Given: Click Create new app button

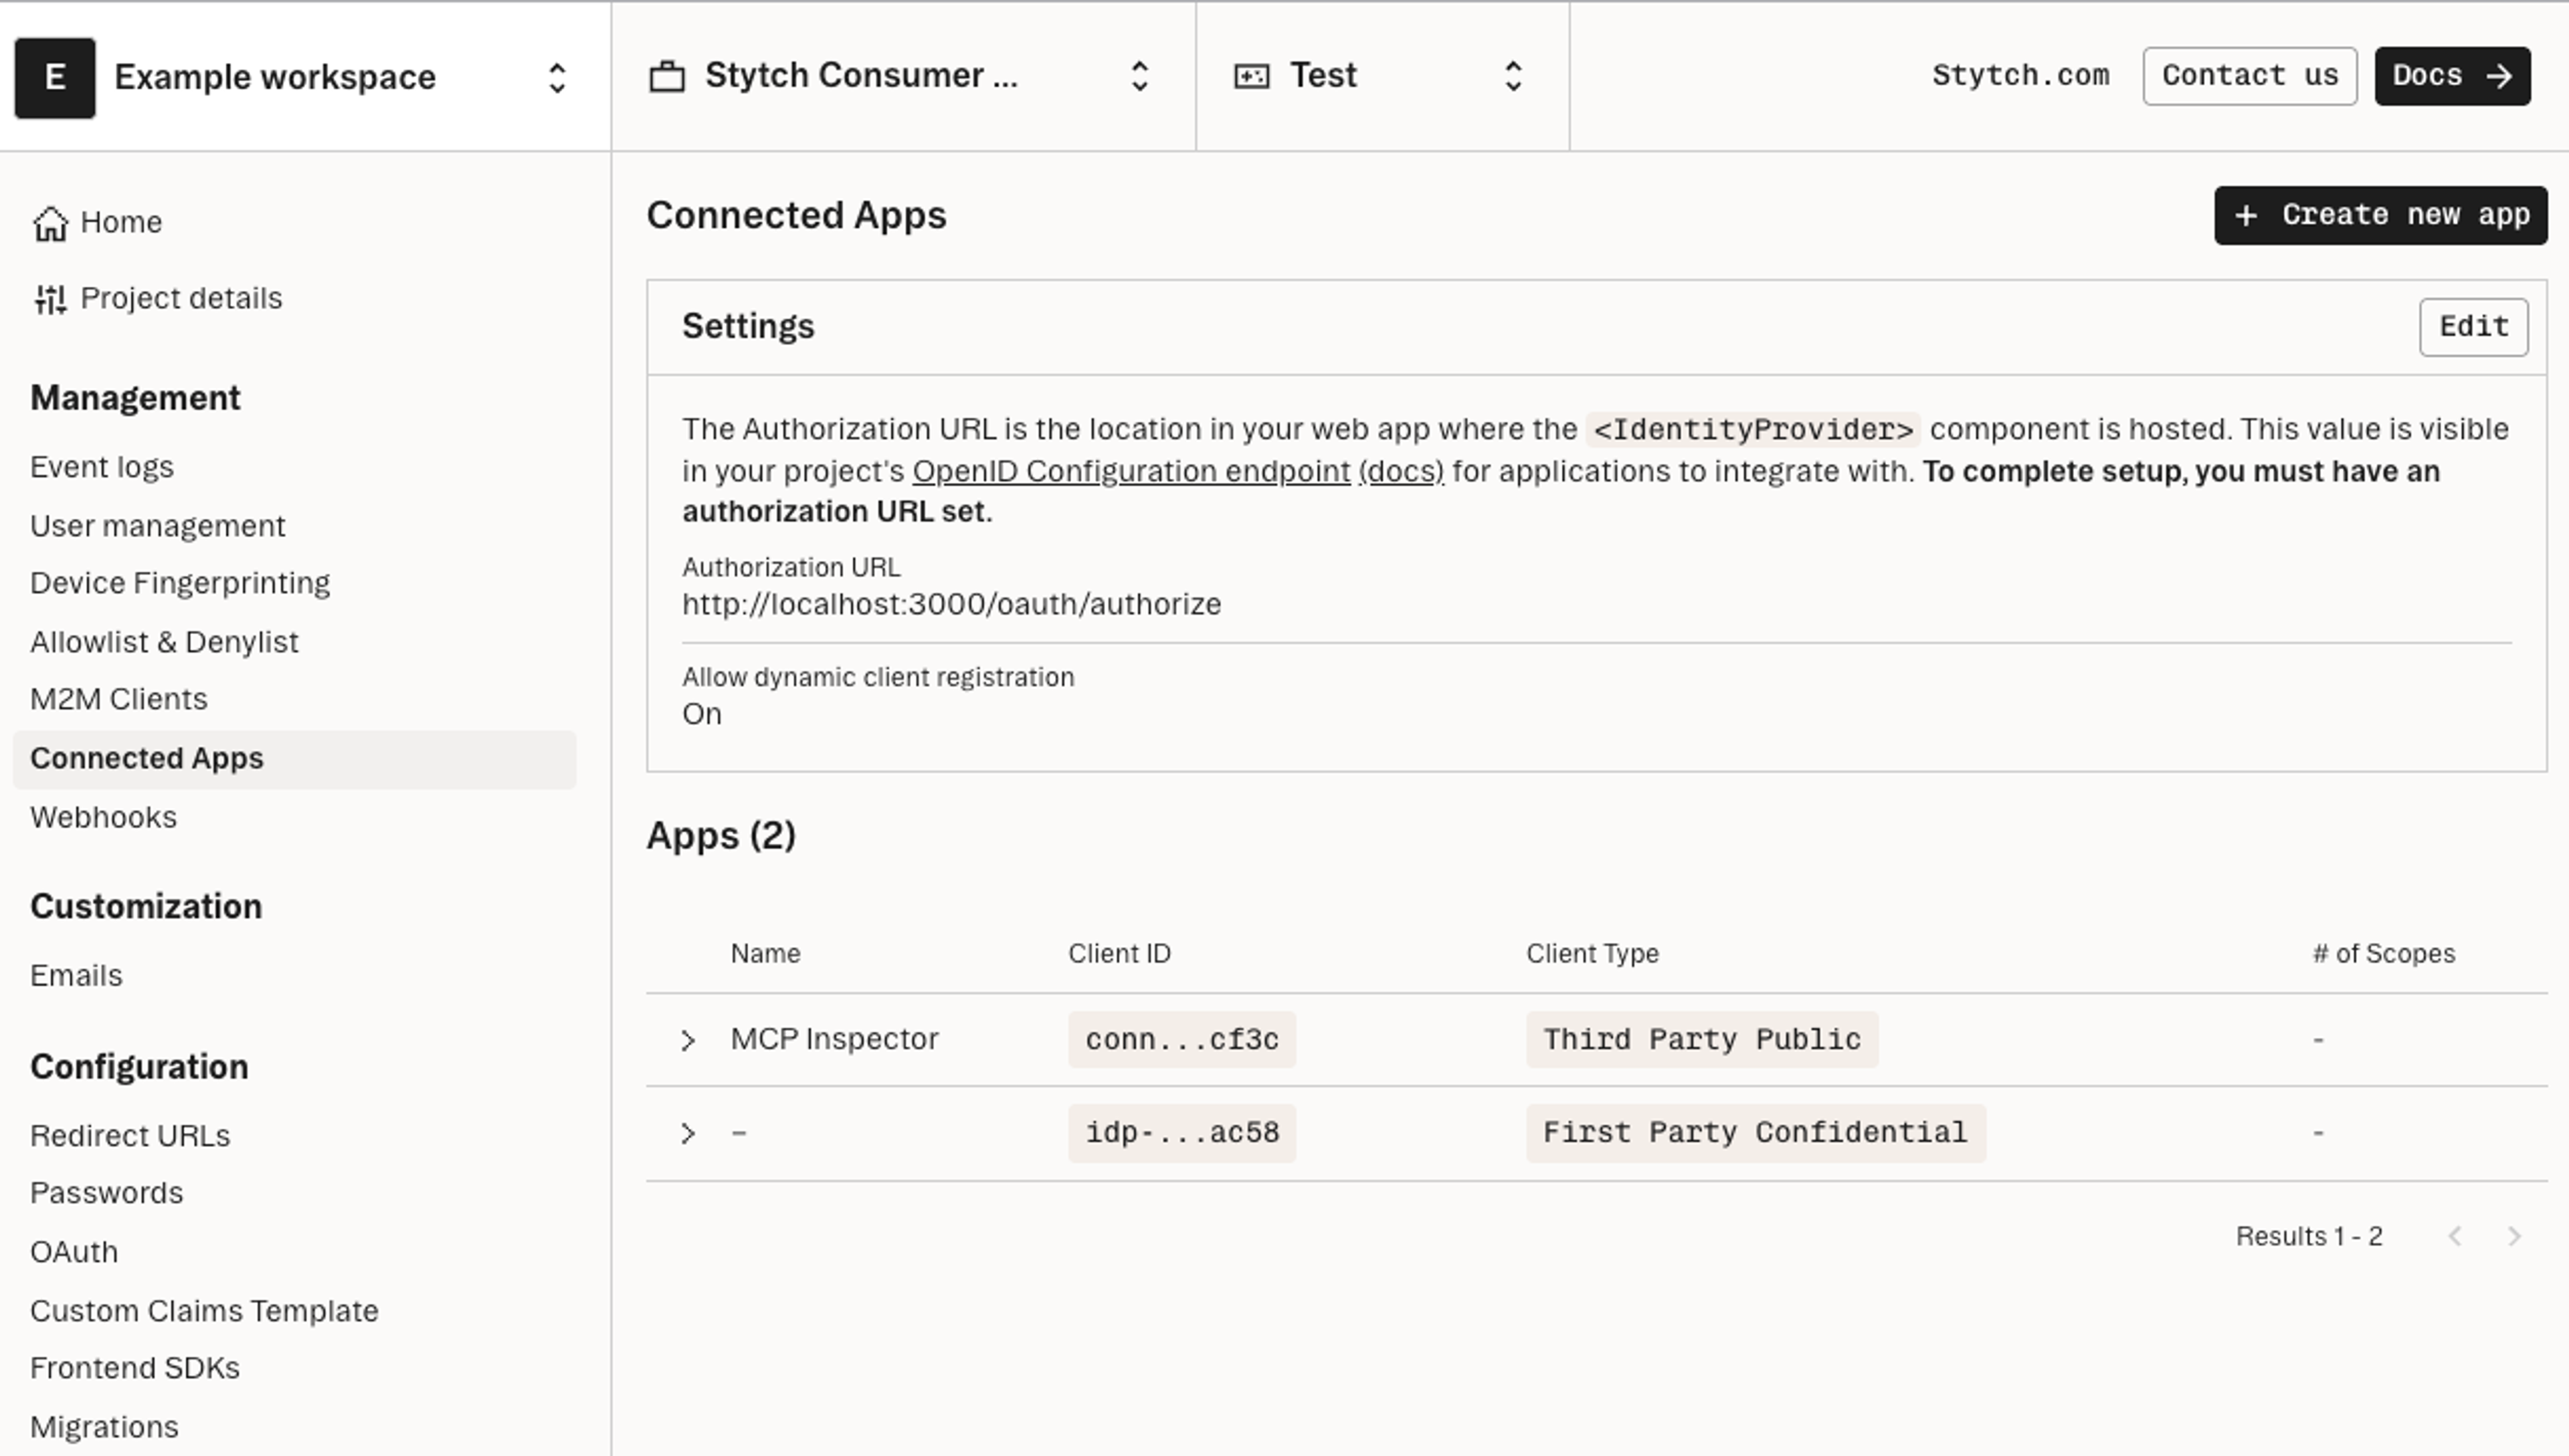Looking at the screenshot, I should point(2380,215).
